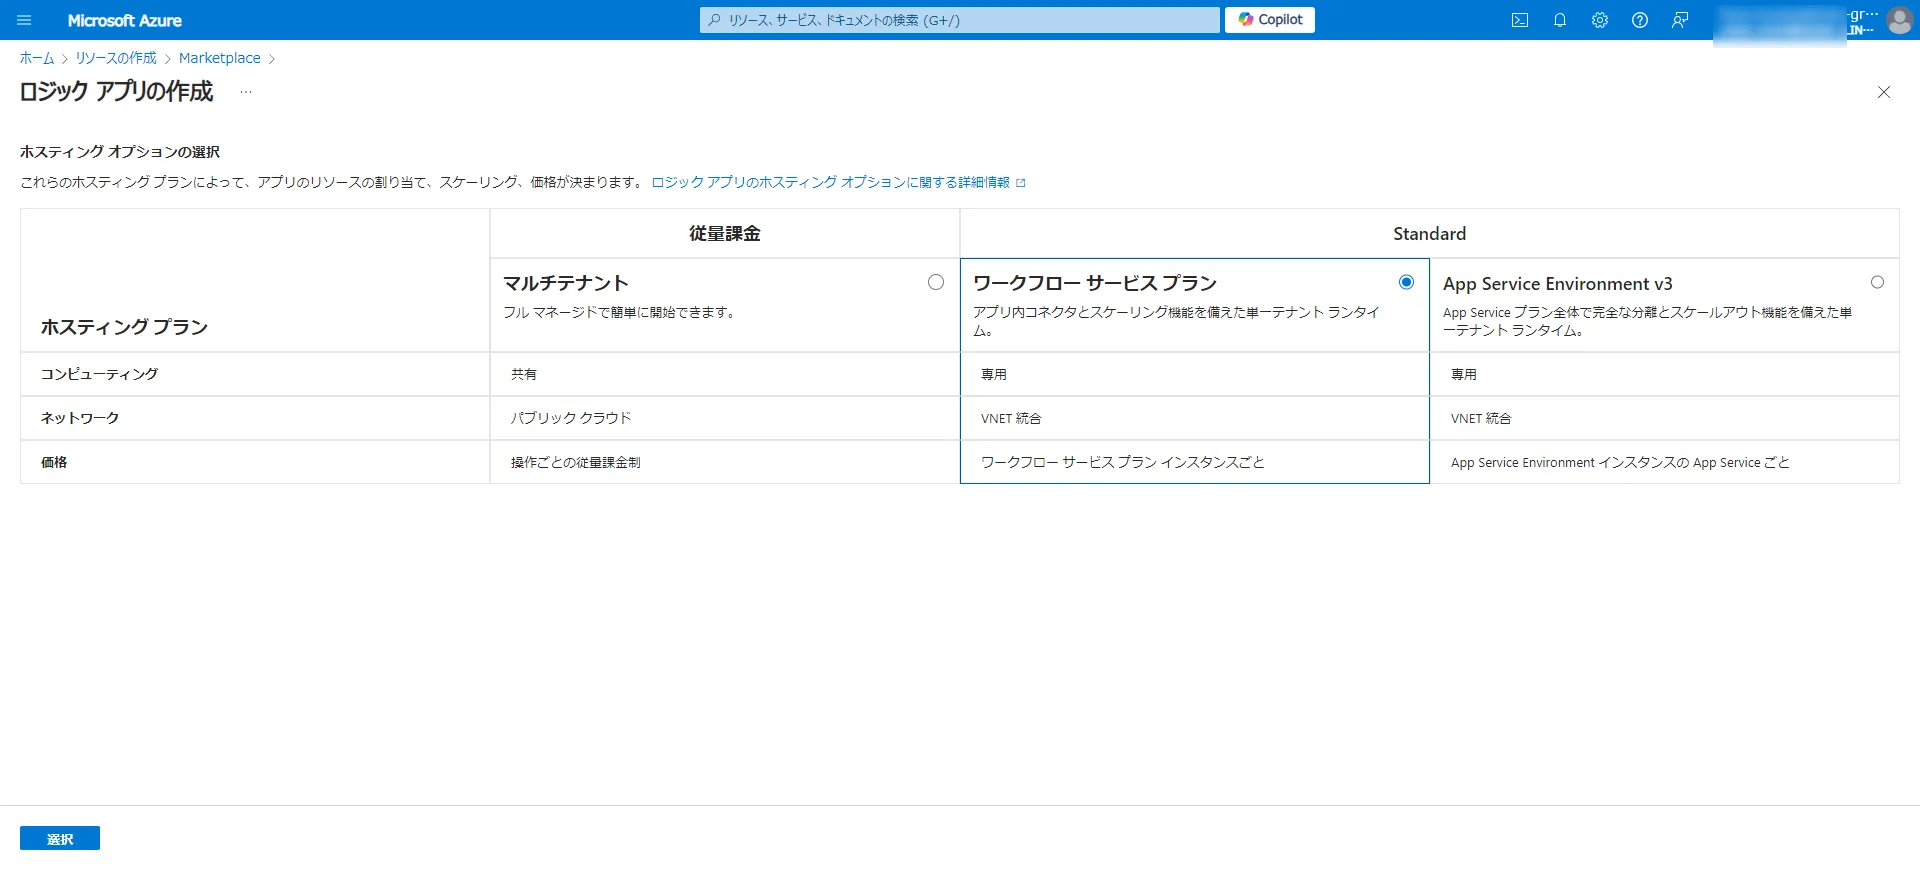Click the ネットワーク row label

click(x=80, y=418)
